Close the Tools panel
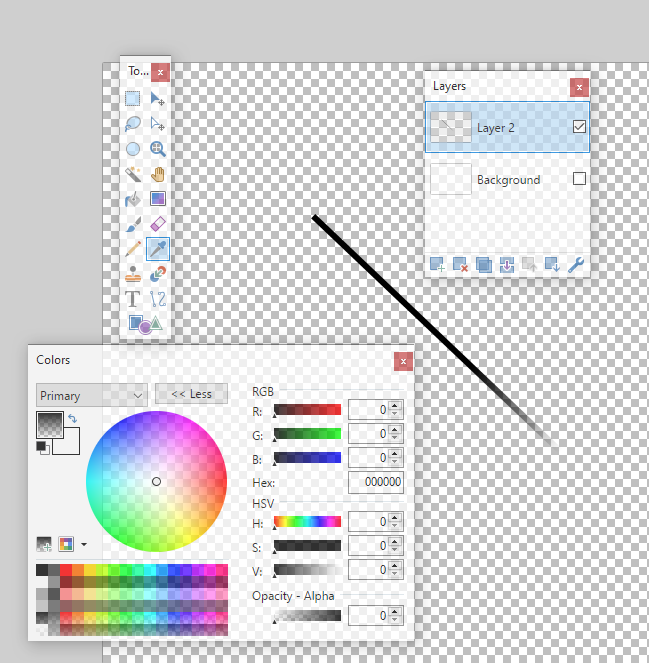Screen dimensions: 649x663 point(161,72)
